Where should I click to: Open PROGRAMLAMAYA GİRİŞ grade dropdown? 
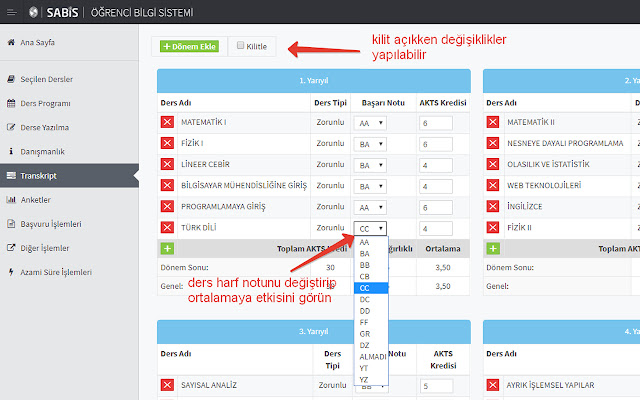coord(370,208)
